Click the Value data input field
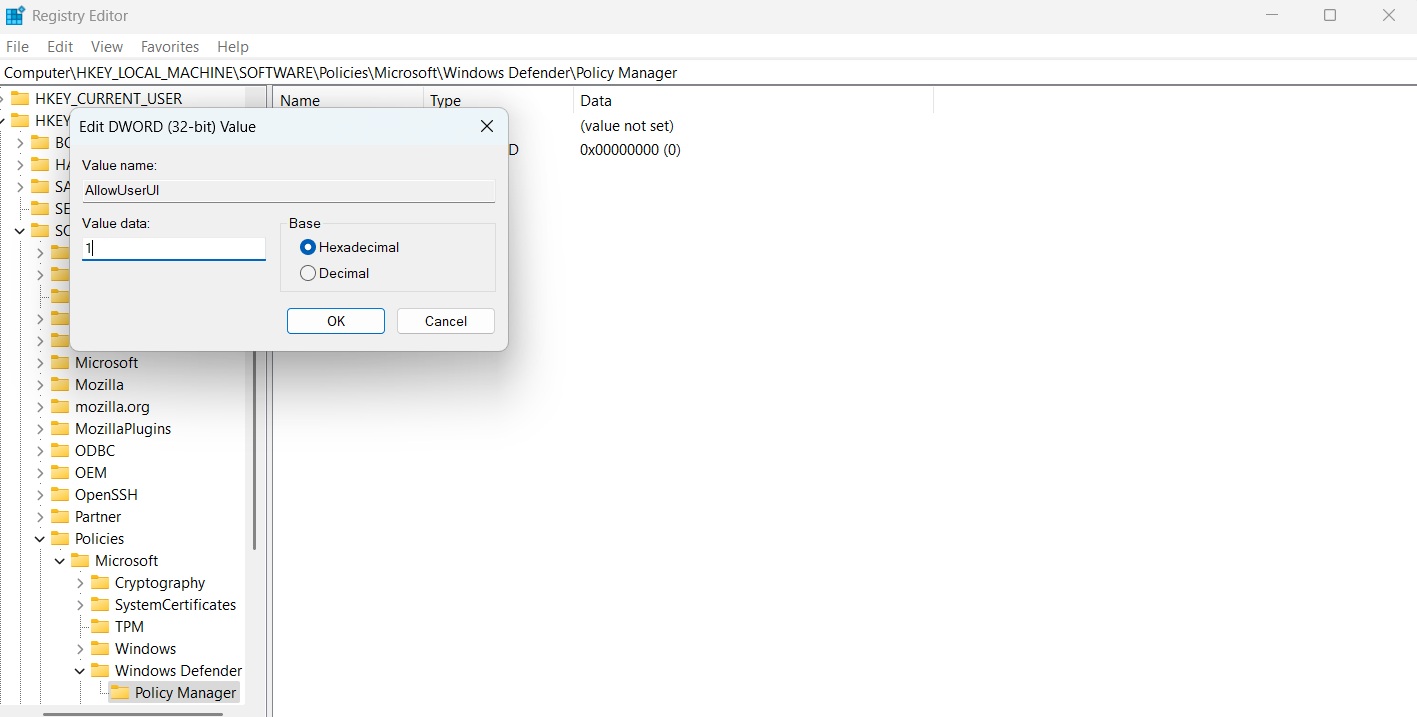 coord(174,248)
